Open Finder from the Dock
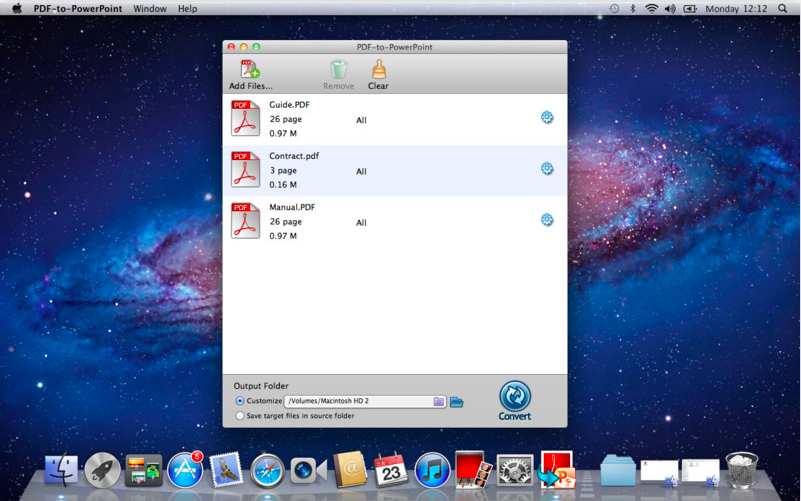 61,469
